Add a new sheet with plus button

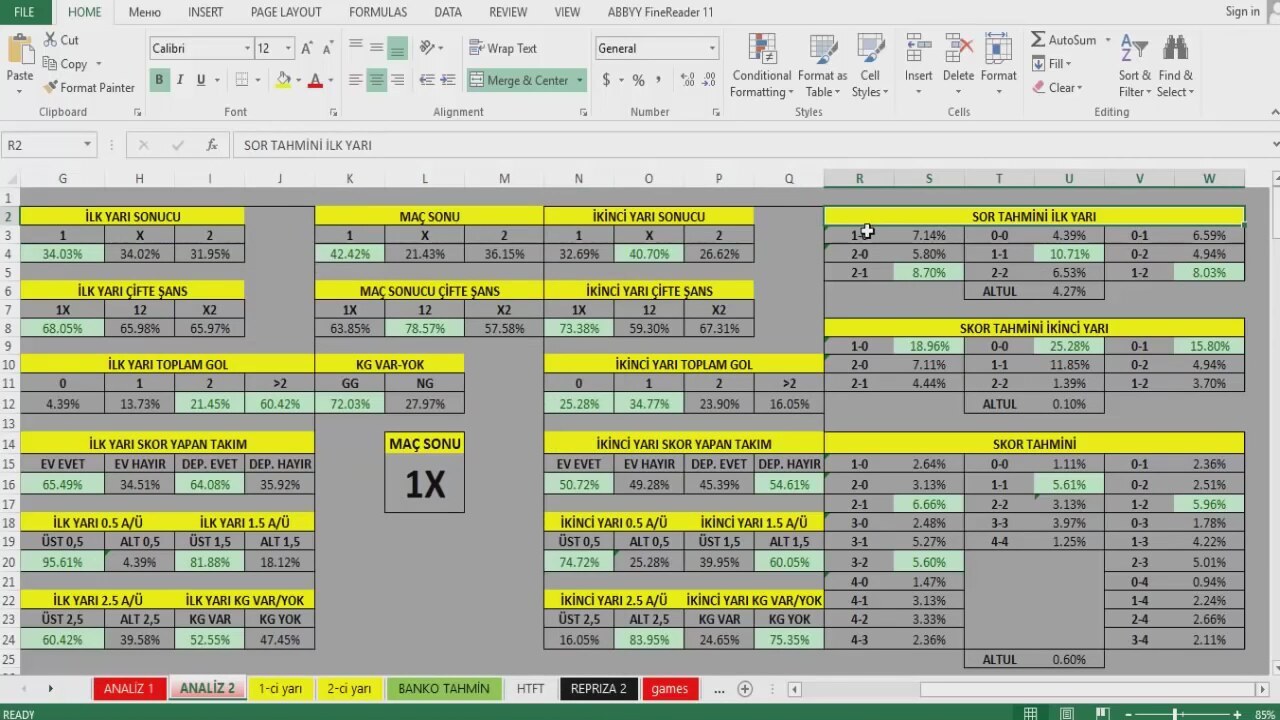(744, 689)
